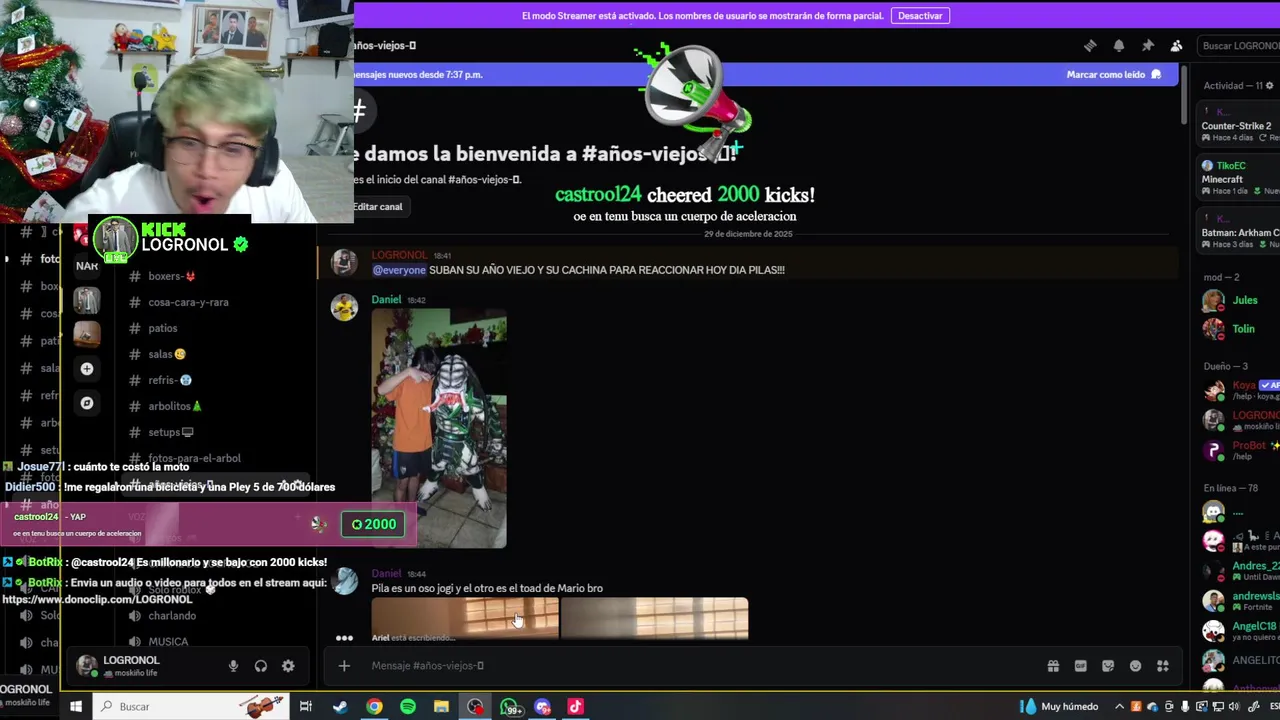Toggle the member list icon
The height and width of the screenshot is (720, 1280).
(x=1176, y=46)
